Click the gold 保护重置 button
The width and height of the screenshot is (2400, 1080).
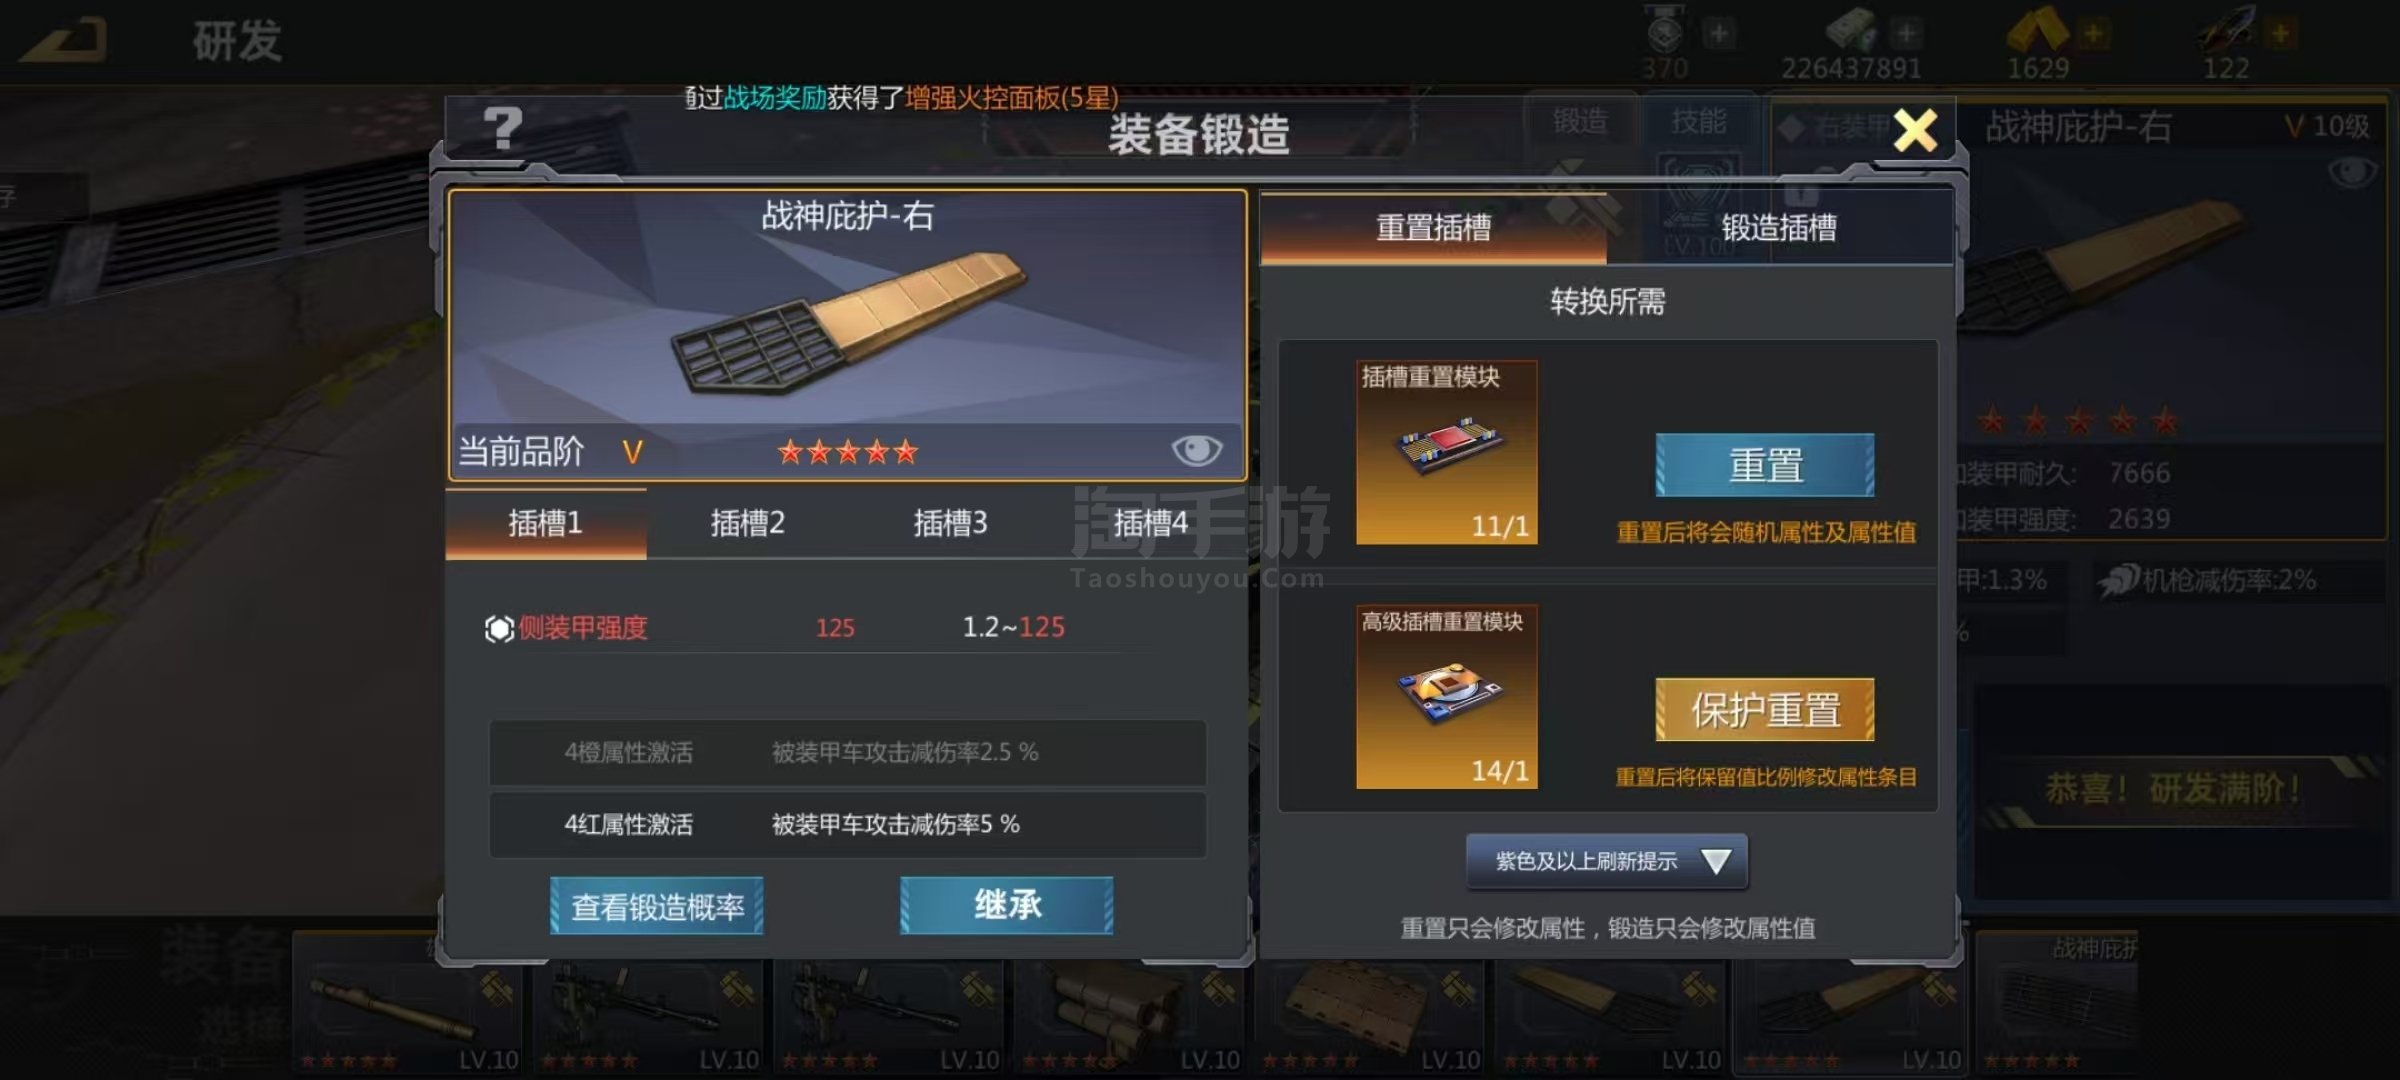[x=1765, y=710]
